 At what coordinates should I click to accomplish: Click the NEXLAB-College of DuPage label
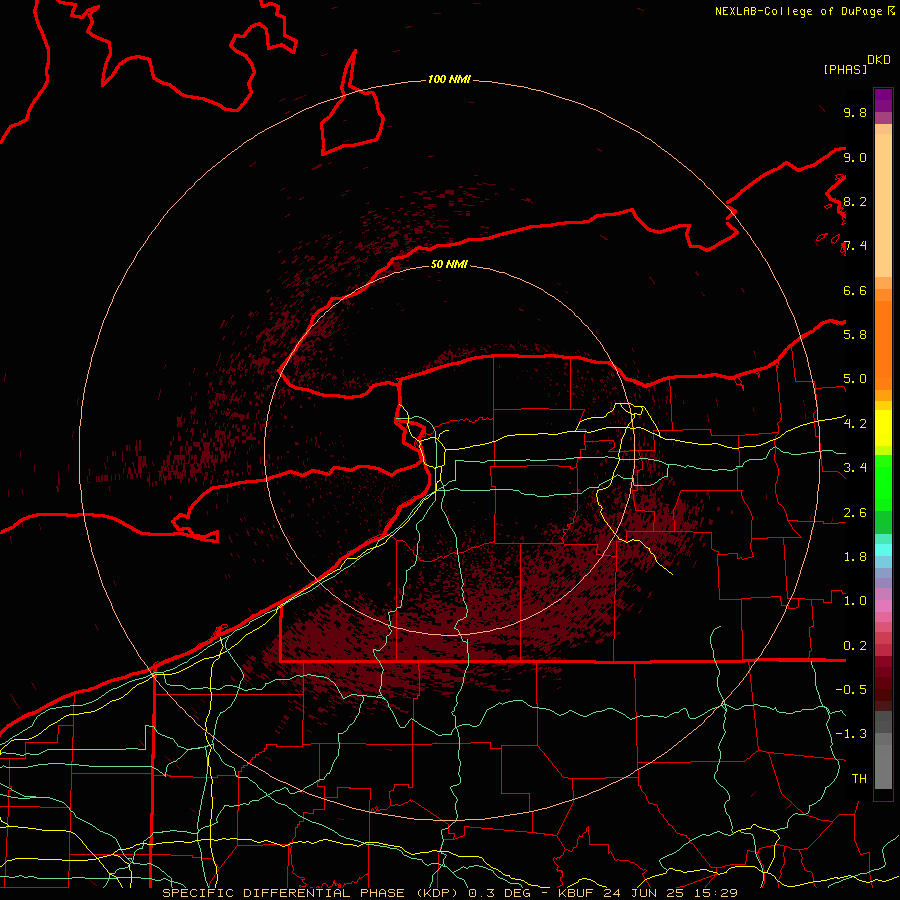tap(800, 11)
